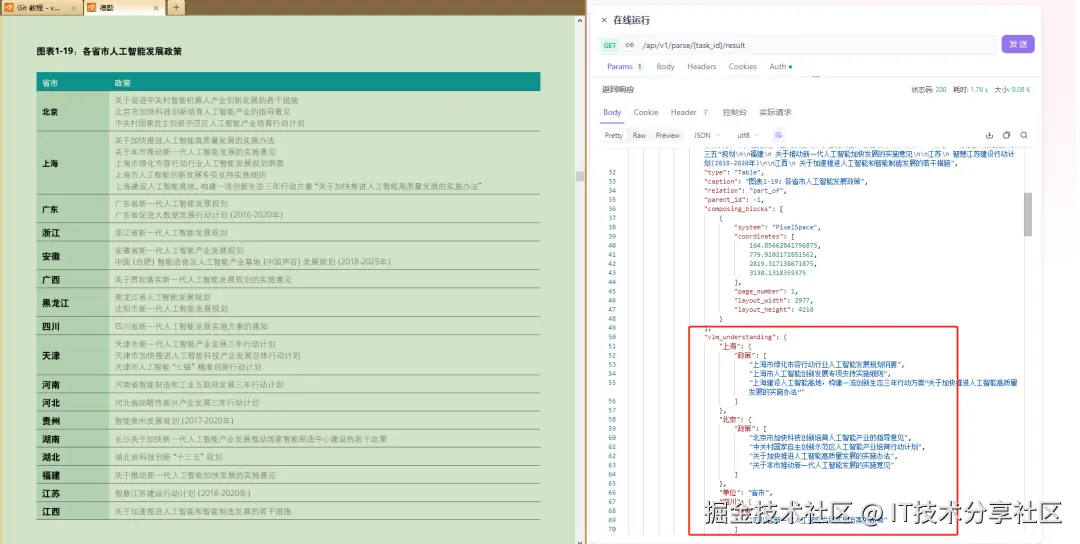Switch to the 实际请求 tab
Image resolution: width=1080 pixels, height=544 pixels.
tap(775, 112)
